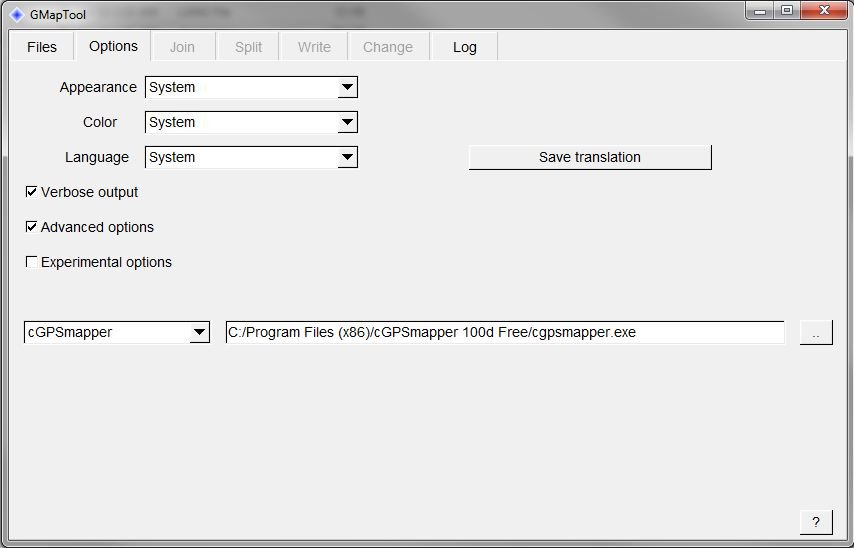This screenshot has width=854, height=548.
Task: Click the question mark help button
Action: (x=815, y=522)
